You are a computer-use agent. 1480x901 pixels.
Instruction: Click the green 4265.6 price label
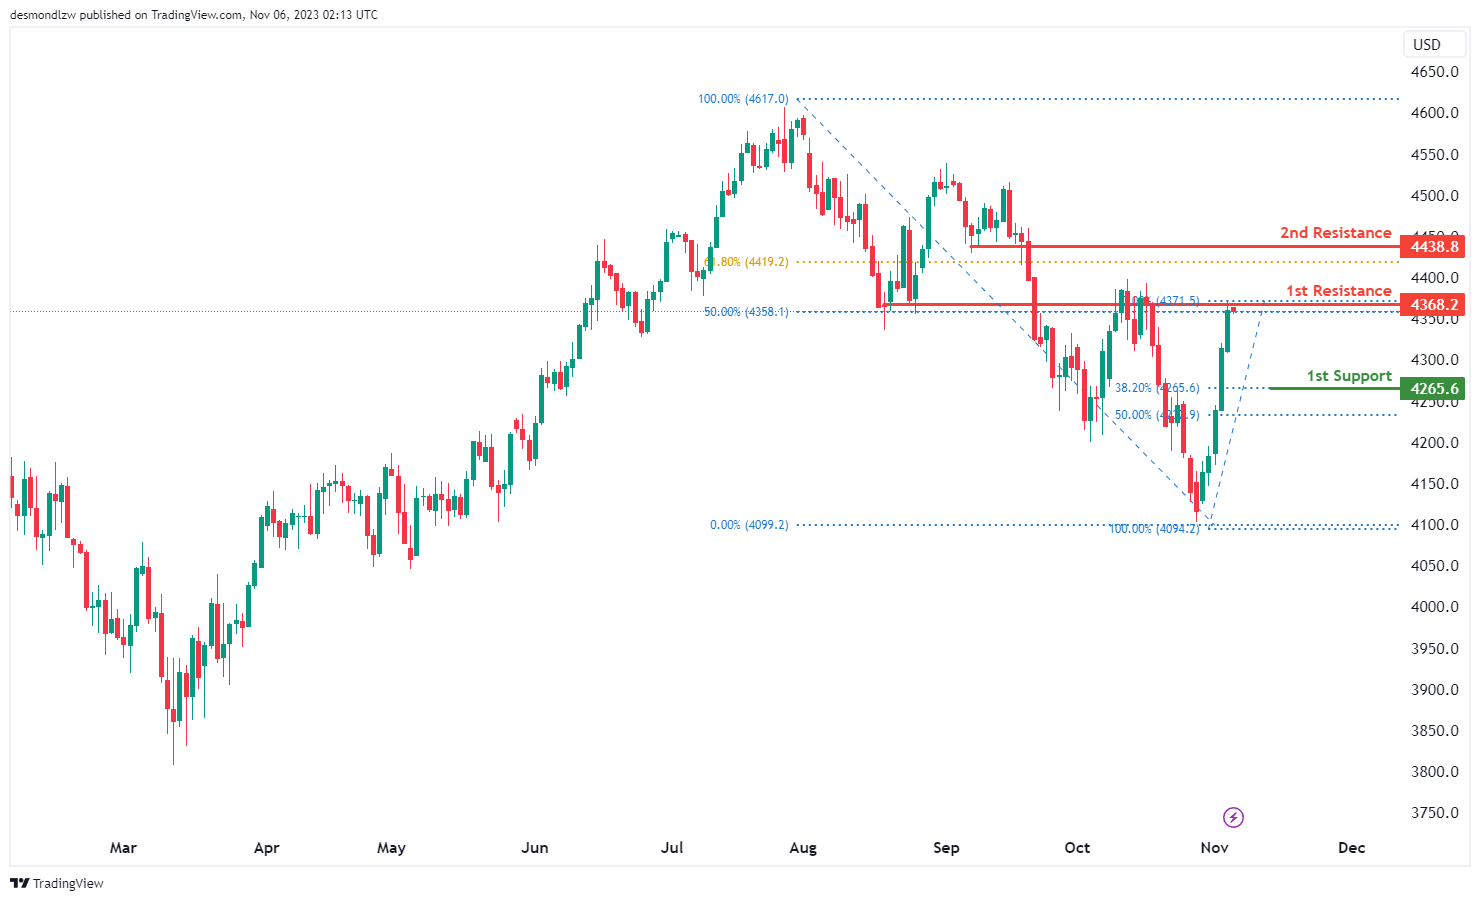(1434, 388)
